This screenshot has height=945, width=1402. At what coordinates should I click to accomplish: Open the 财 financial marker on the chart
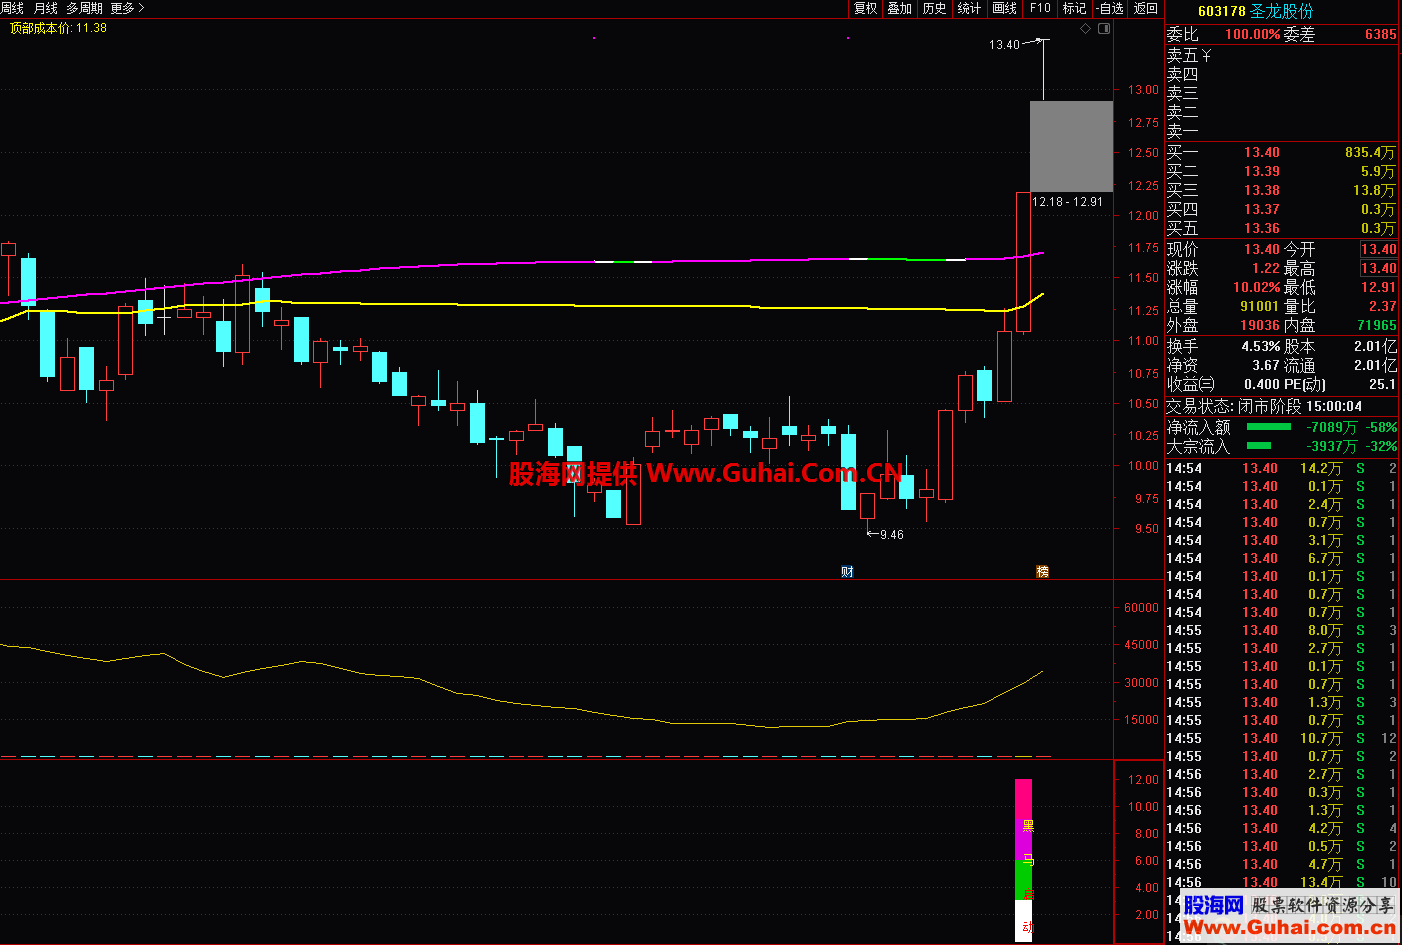pos(847,572)
